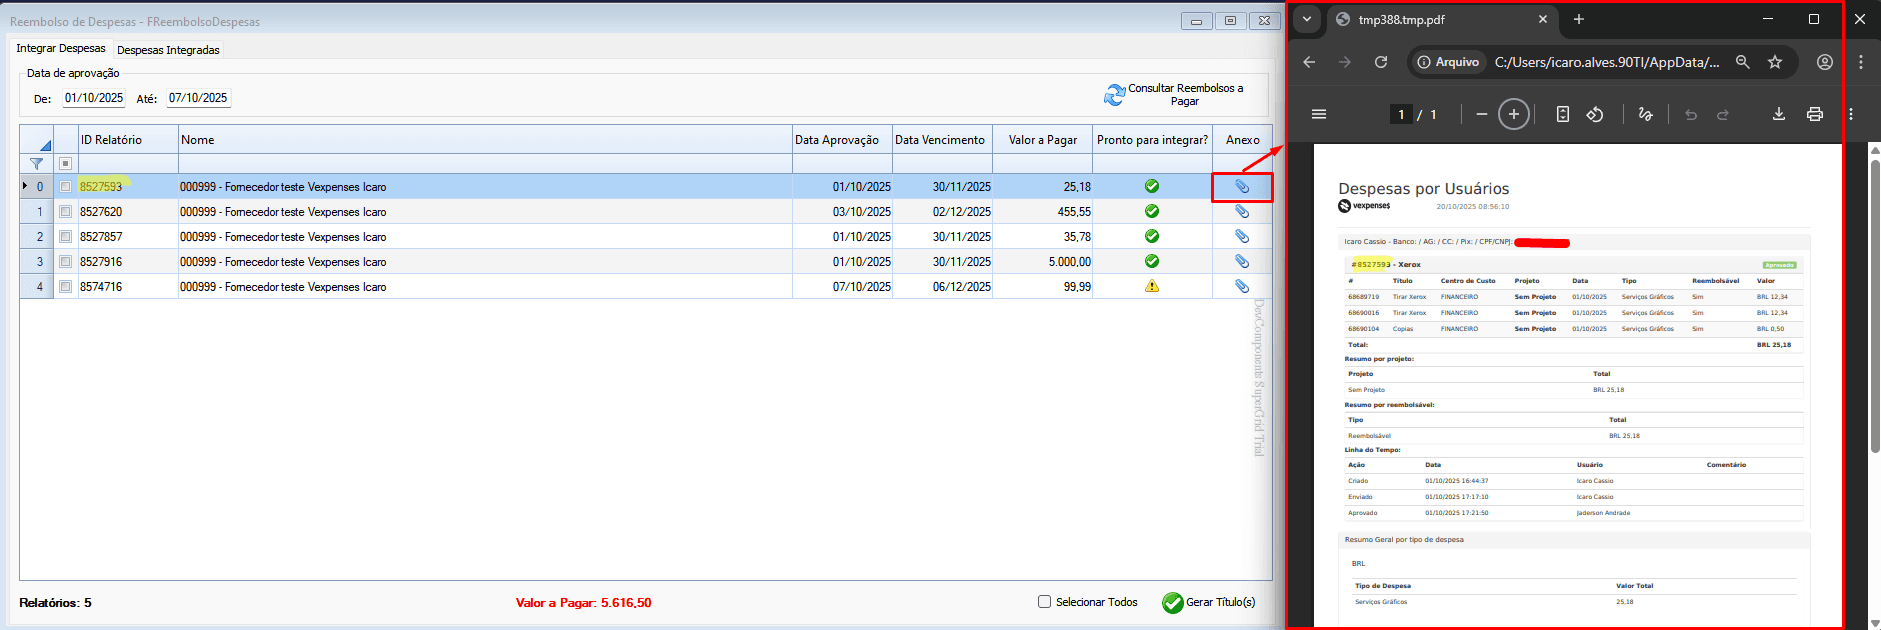Image resolution: width=1881 pixels, height=630 pixels.
Task: Click the Pronto para integrar? column header
Action: point(1152,140)
